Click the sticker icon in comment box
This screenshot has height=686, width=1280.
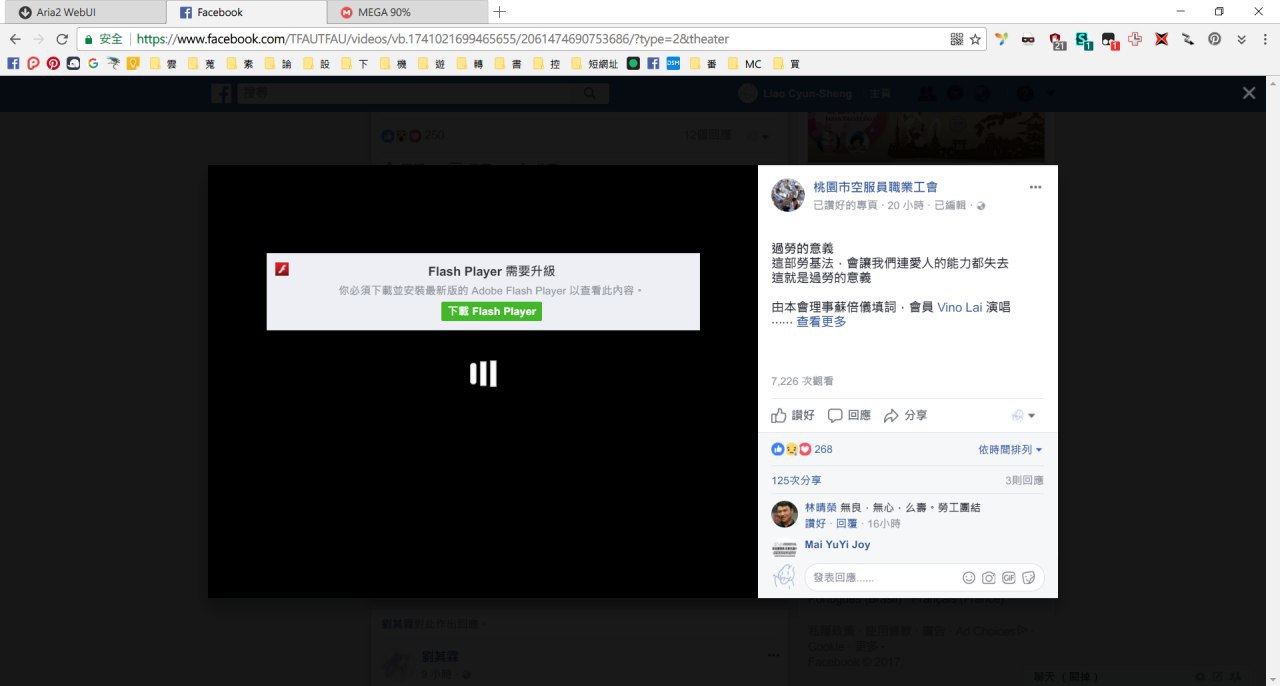(x=1029, y=578)
